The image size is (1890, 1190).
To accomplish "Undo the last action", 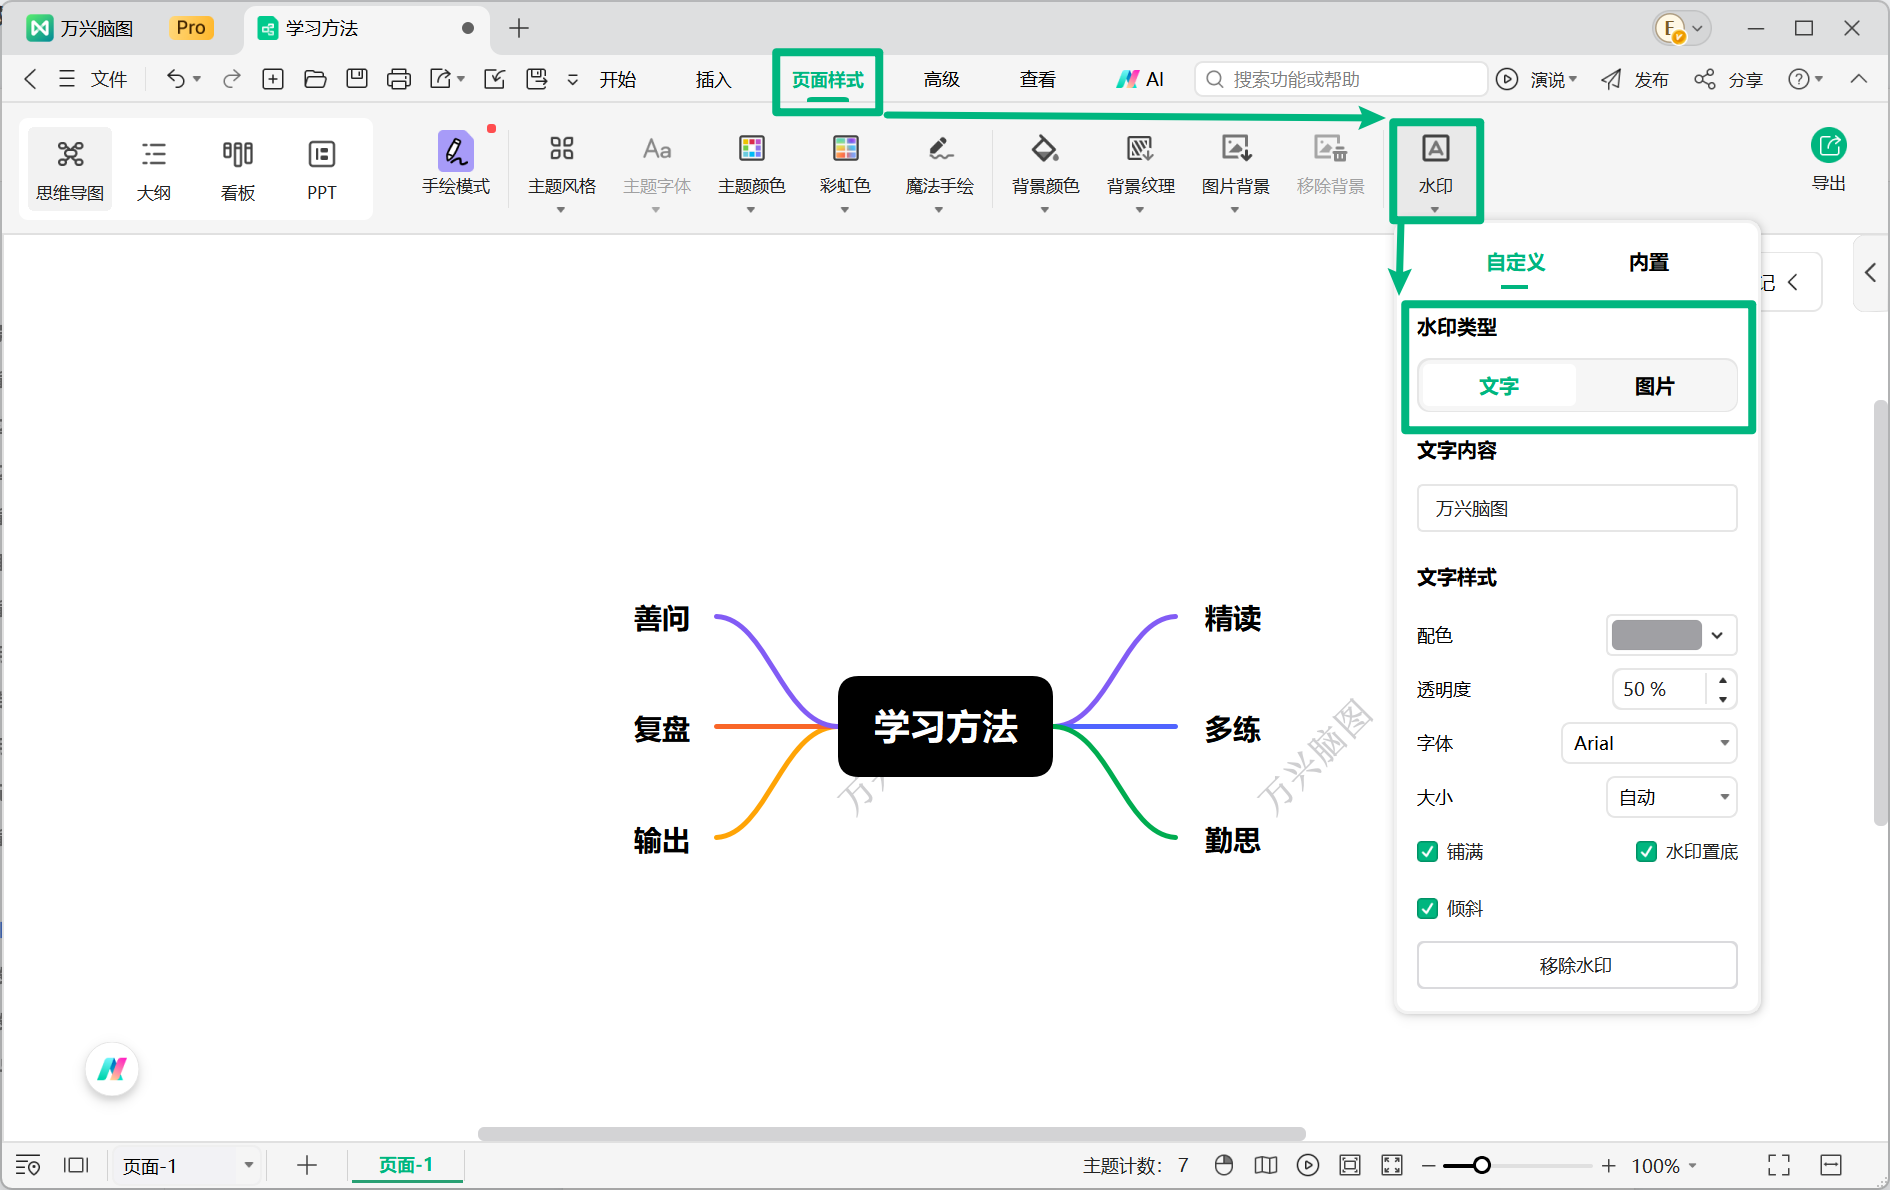I will pyautogui.click(x=175, y=79).
